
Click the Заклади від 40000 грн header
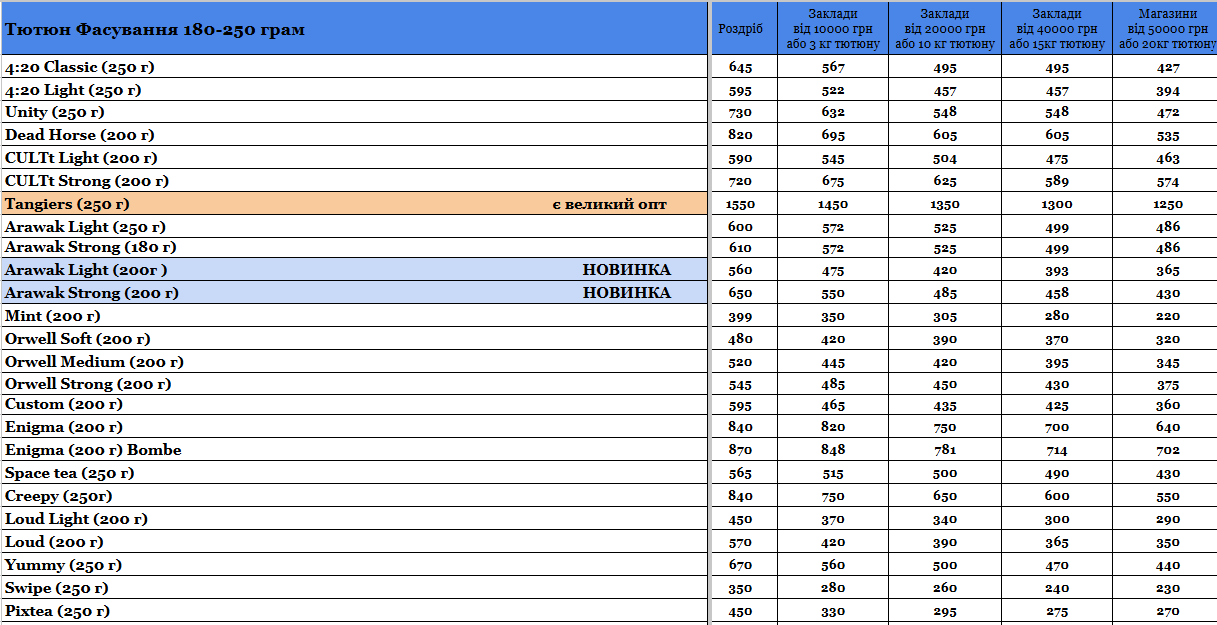coord(1057,28)
